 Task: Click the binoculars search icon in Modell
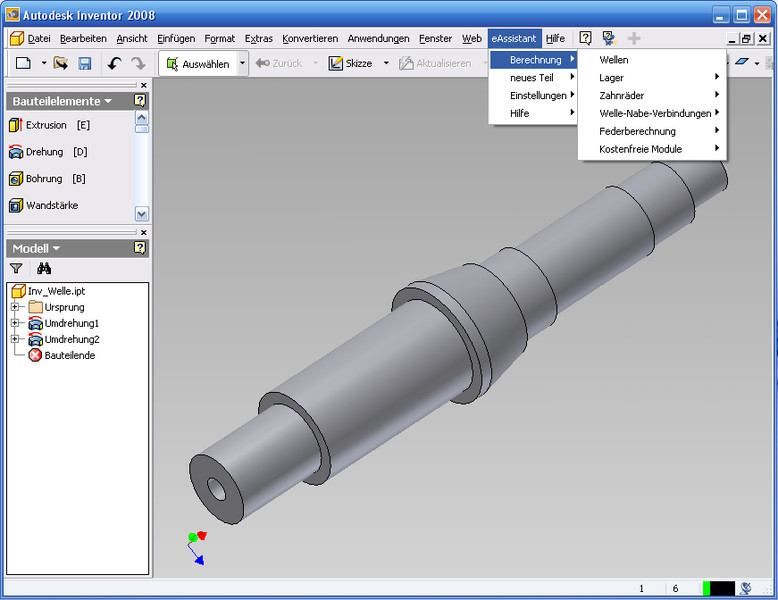(44, 269)
